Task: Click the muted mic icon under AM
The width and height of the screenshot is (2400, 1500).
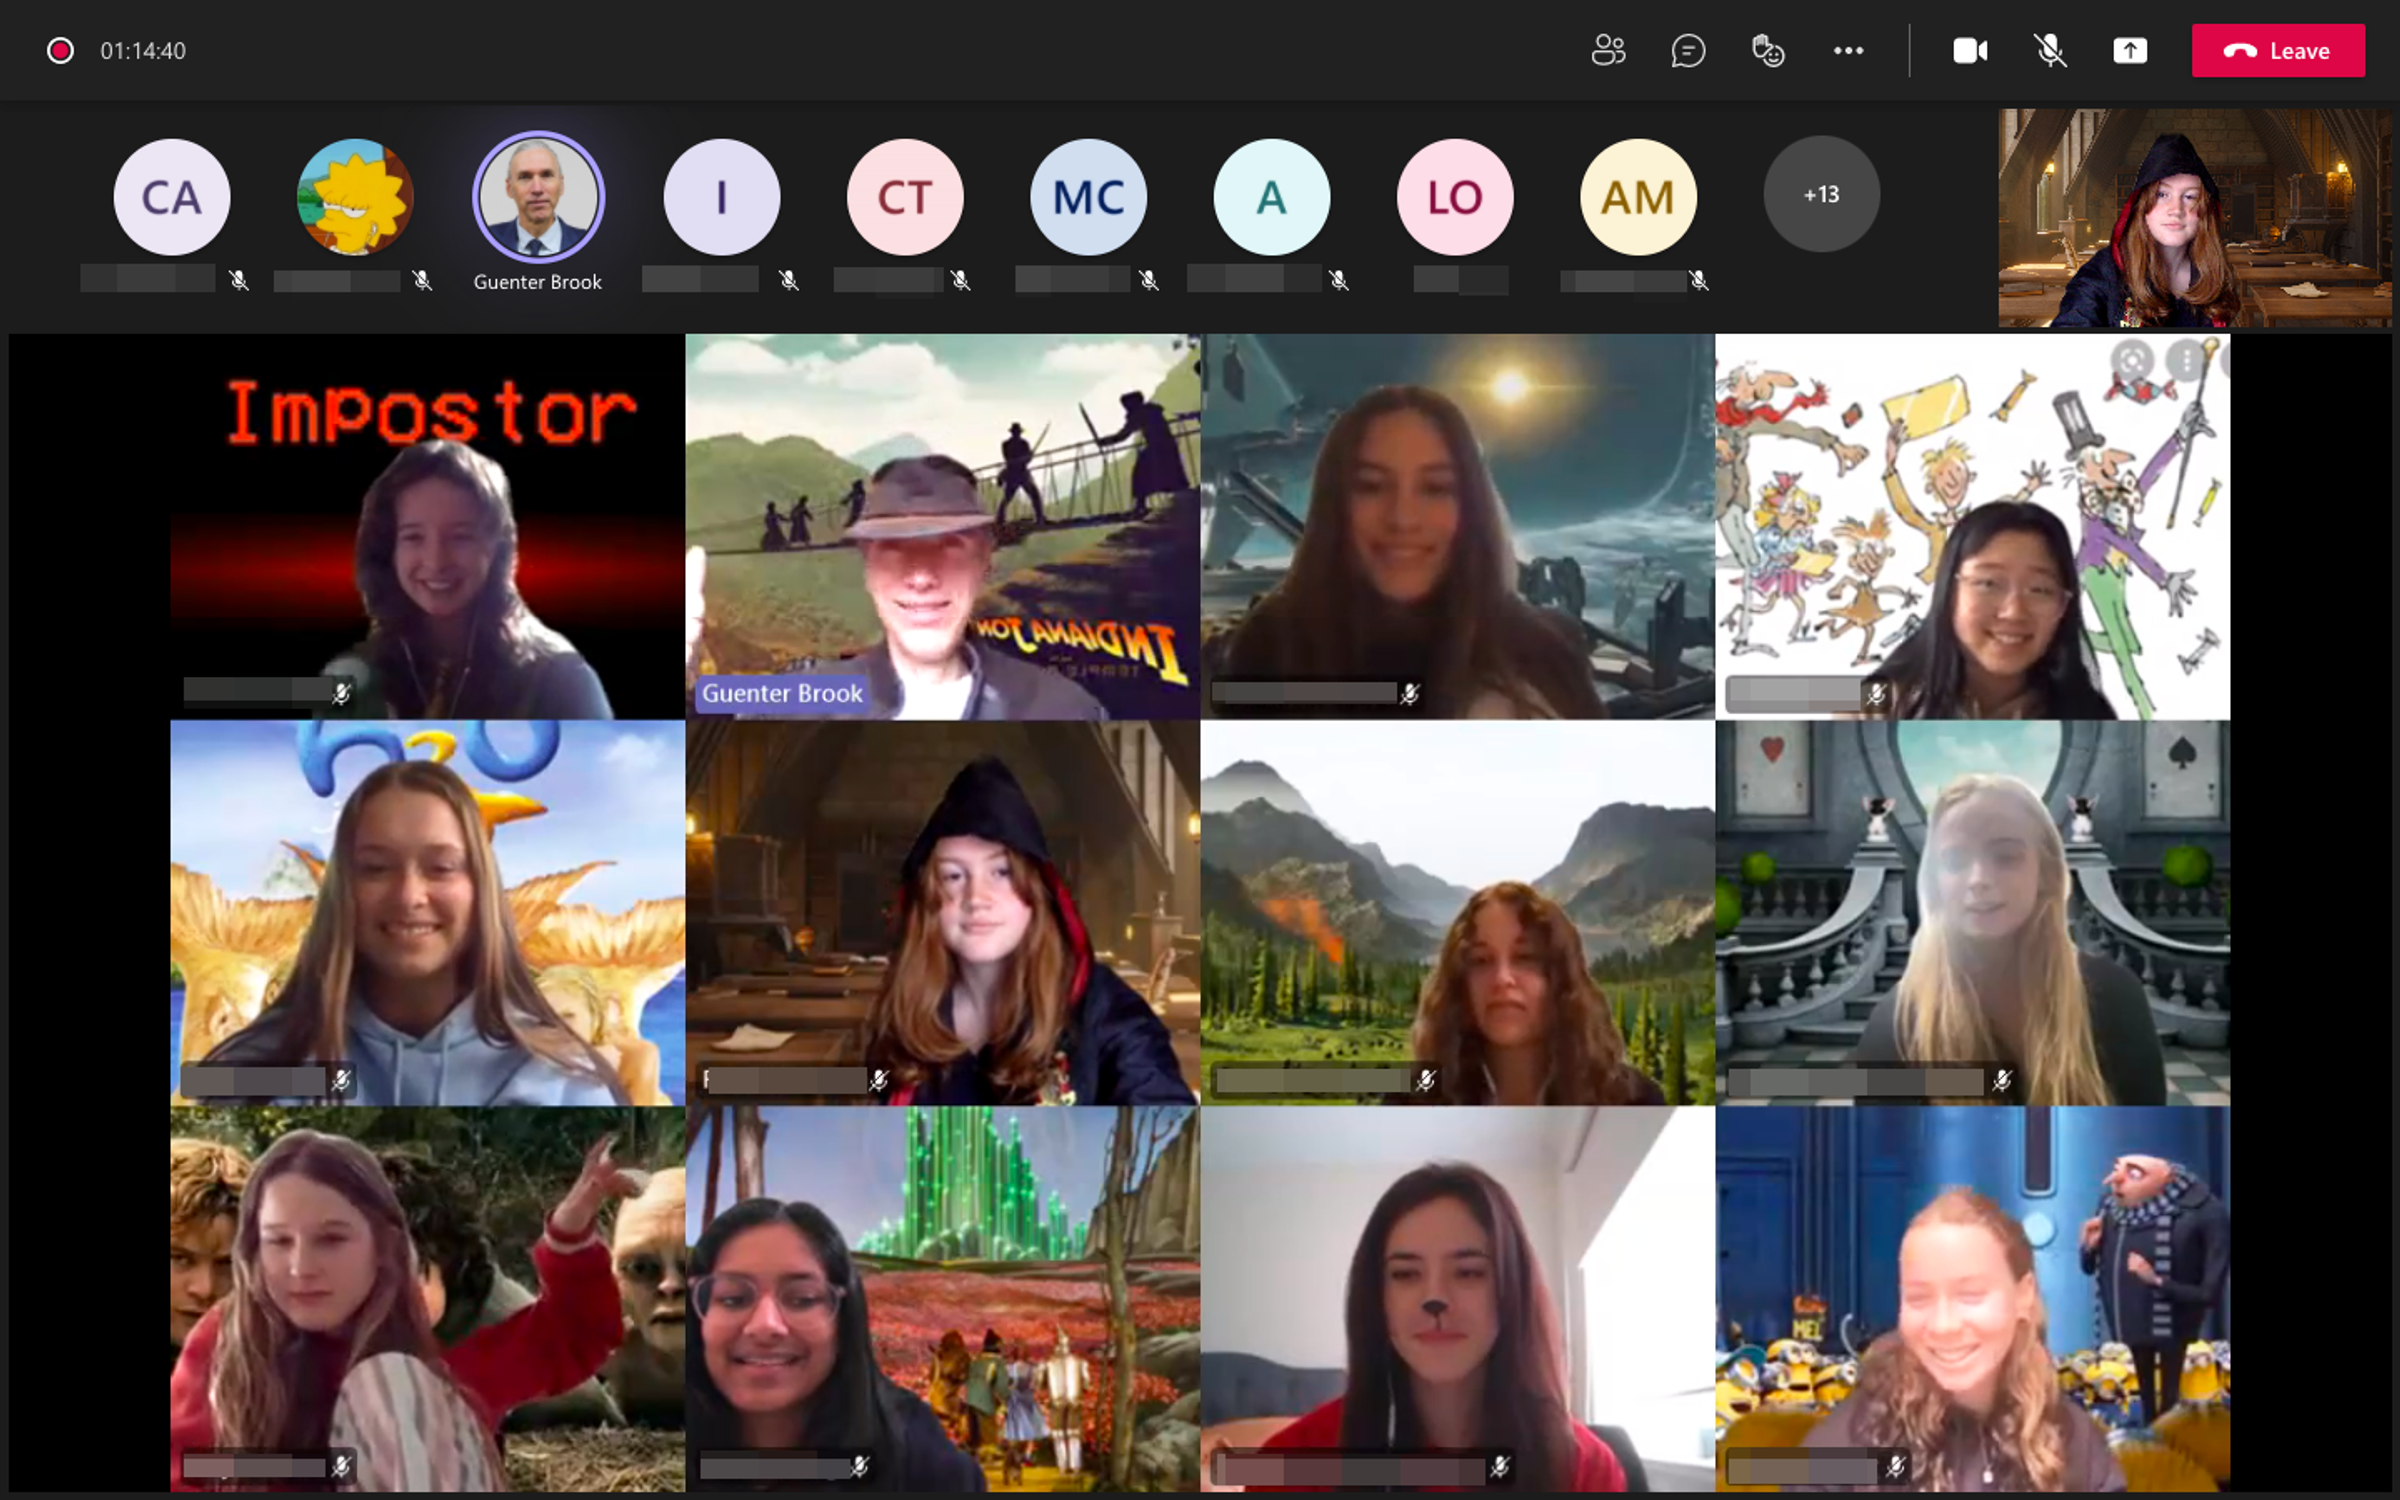Action: click(x=1699, y=280)
